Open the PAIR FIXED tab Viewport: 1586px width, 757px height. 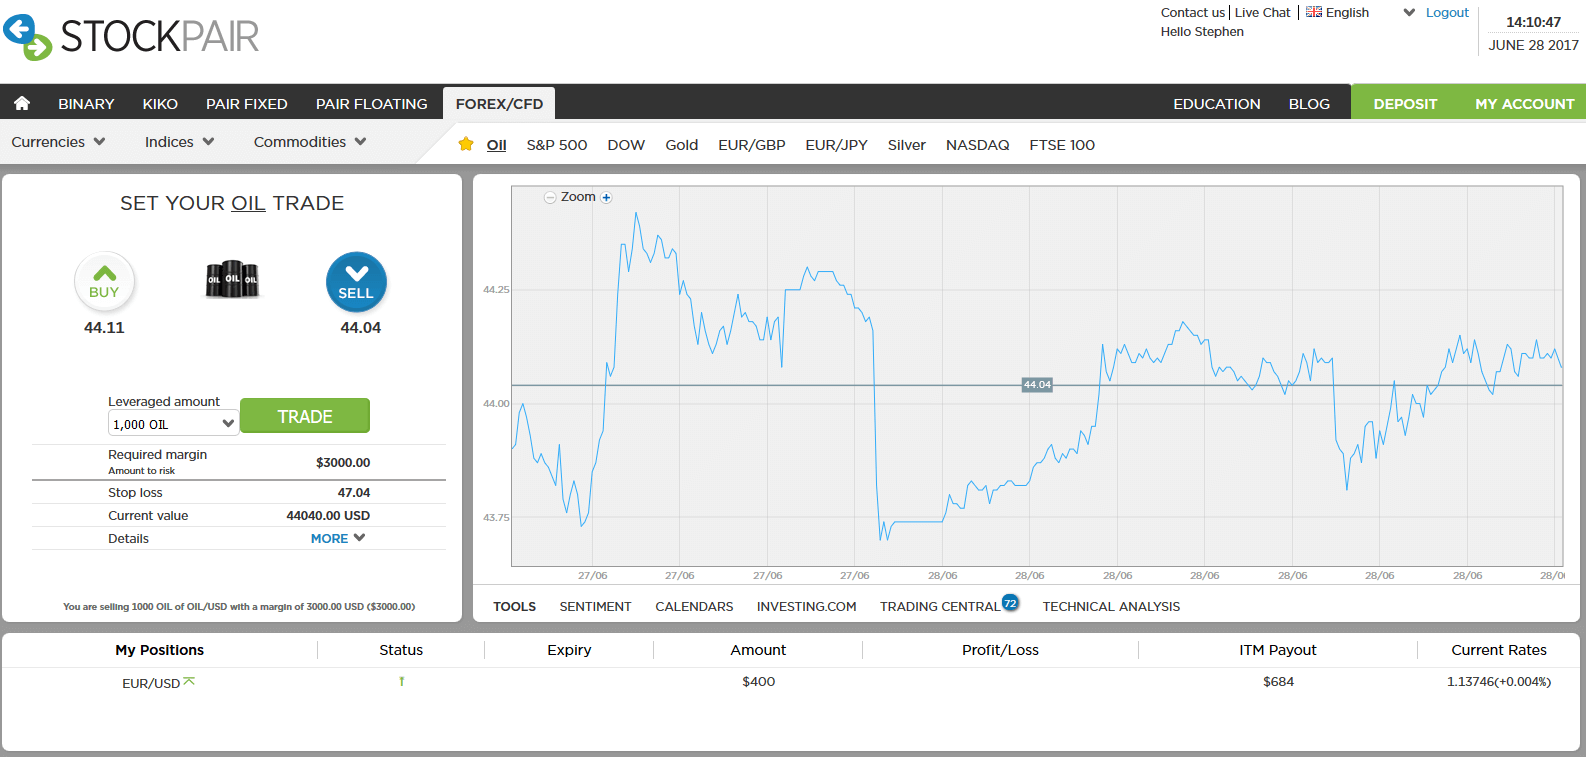pyautogui.click(x=247, y=104)
